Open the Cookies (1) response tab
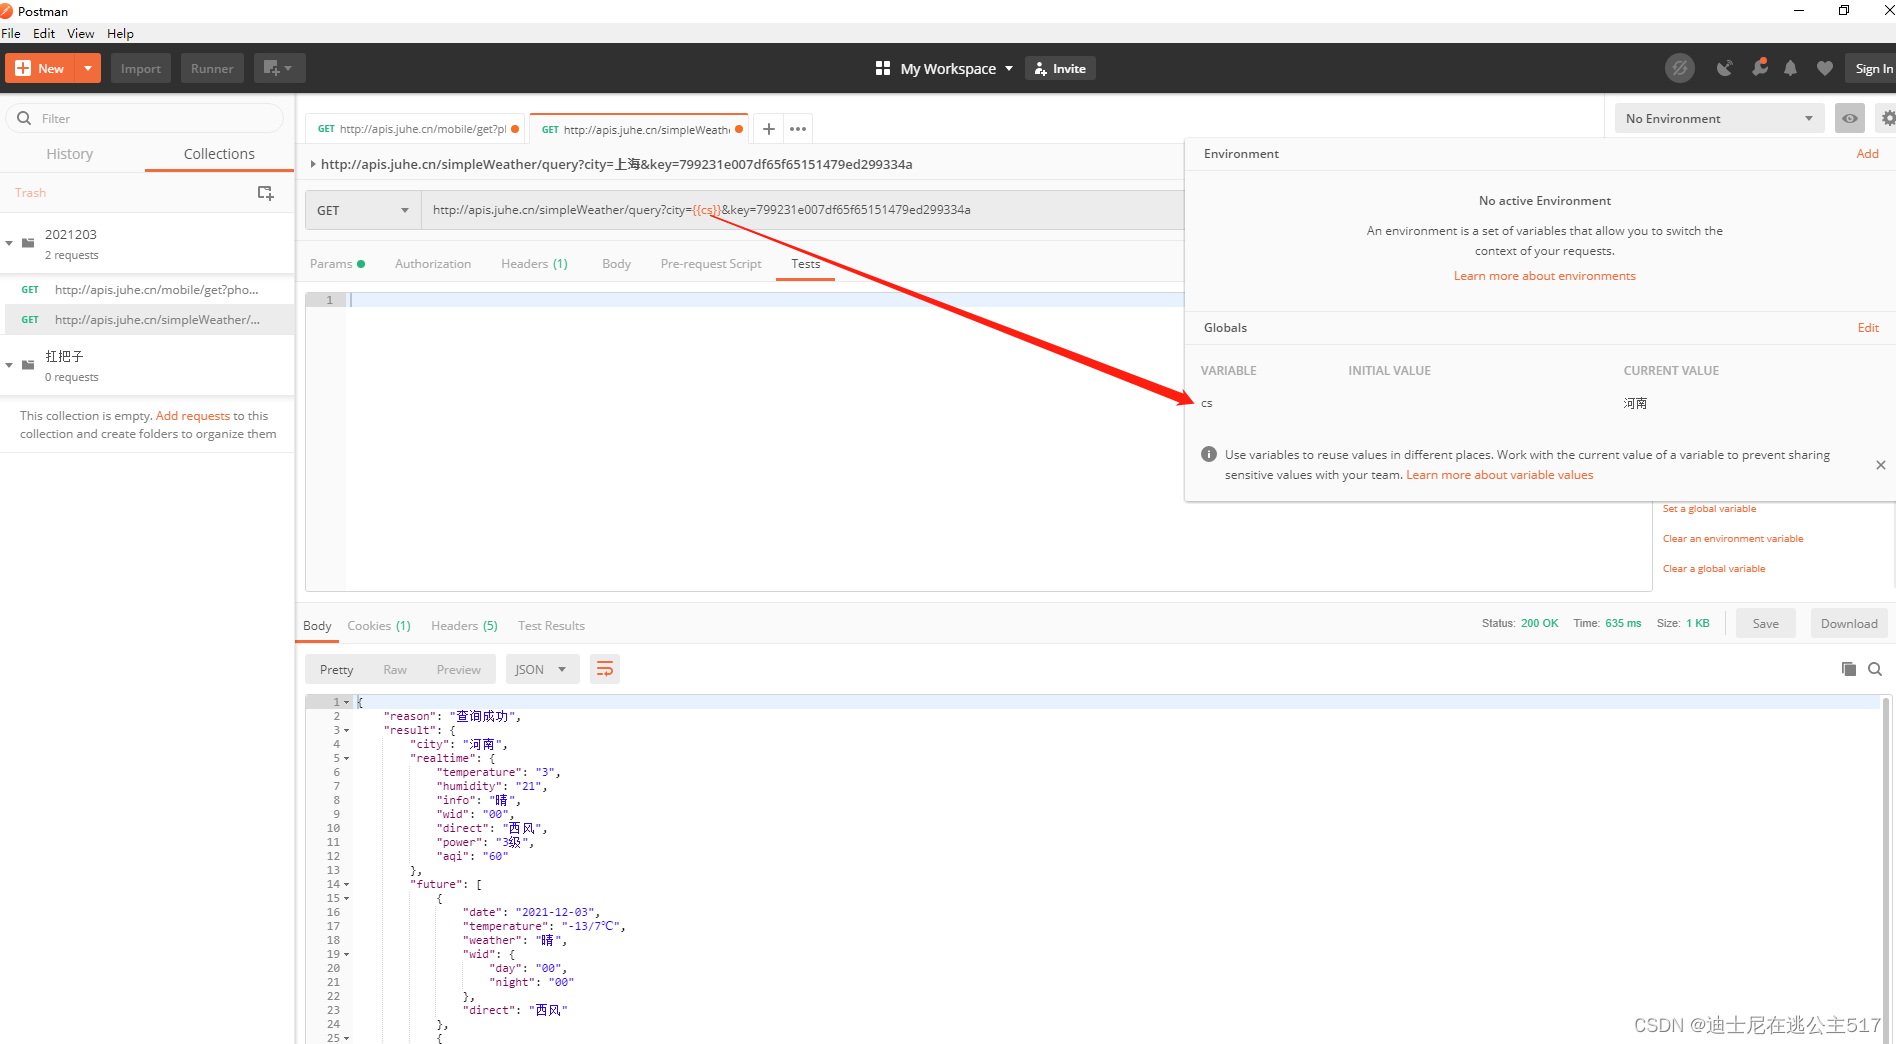This screenshot has height=1044, width=1896. point(379,626)
